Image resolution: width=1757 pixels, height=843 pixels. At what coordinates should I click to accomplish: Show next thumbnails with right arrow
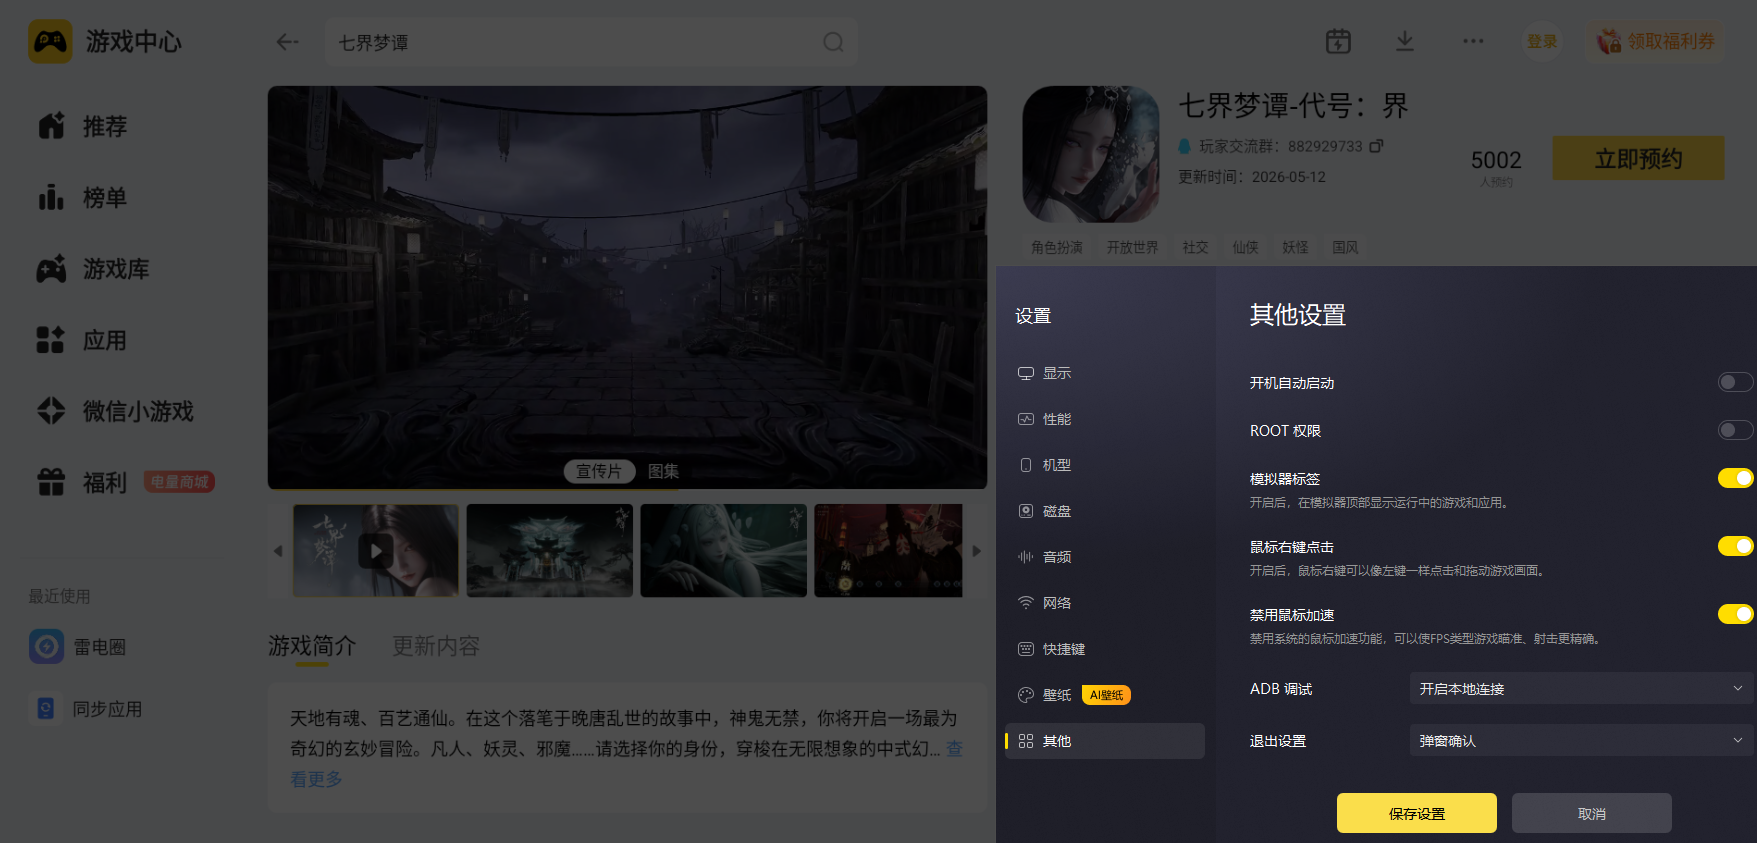(977, 551)
